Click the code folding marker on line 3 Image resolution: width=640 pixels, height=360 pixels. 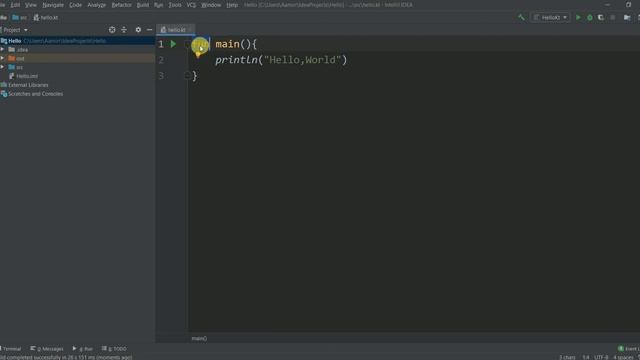tap(187, 76)
